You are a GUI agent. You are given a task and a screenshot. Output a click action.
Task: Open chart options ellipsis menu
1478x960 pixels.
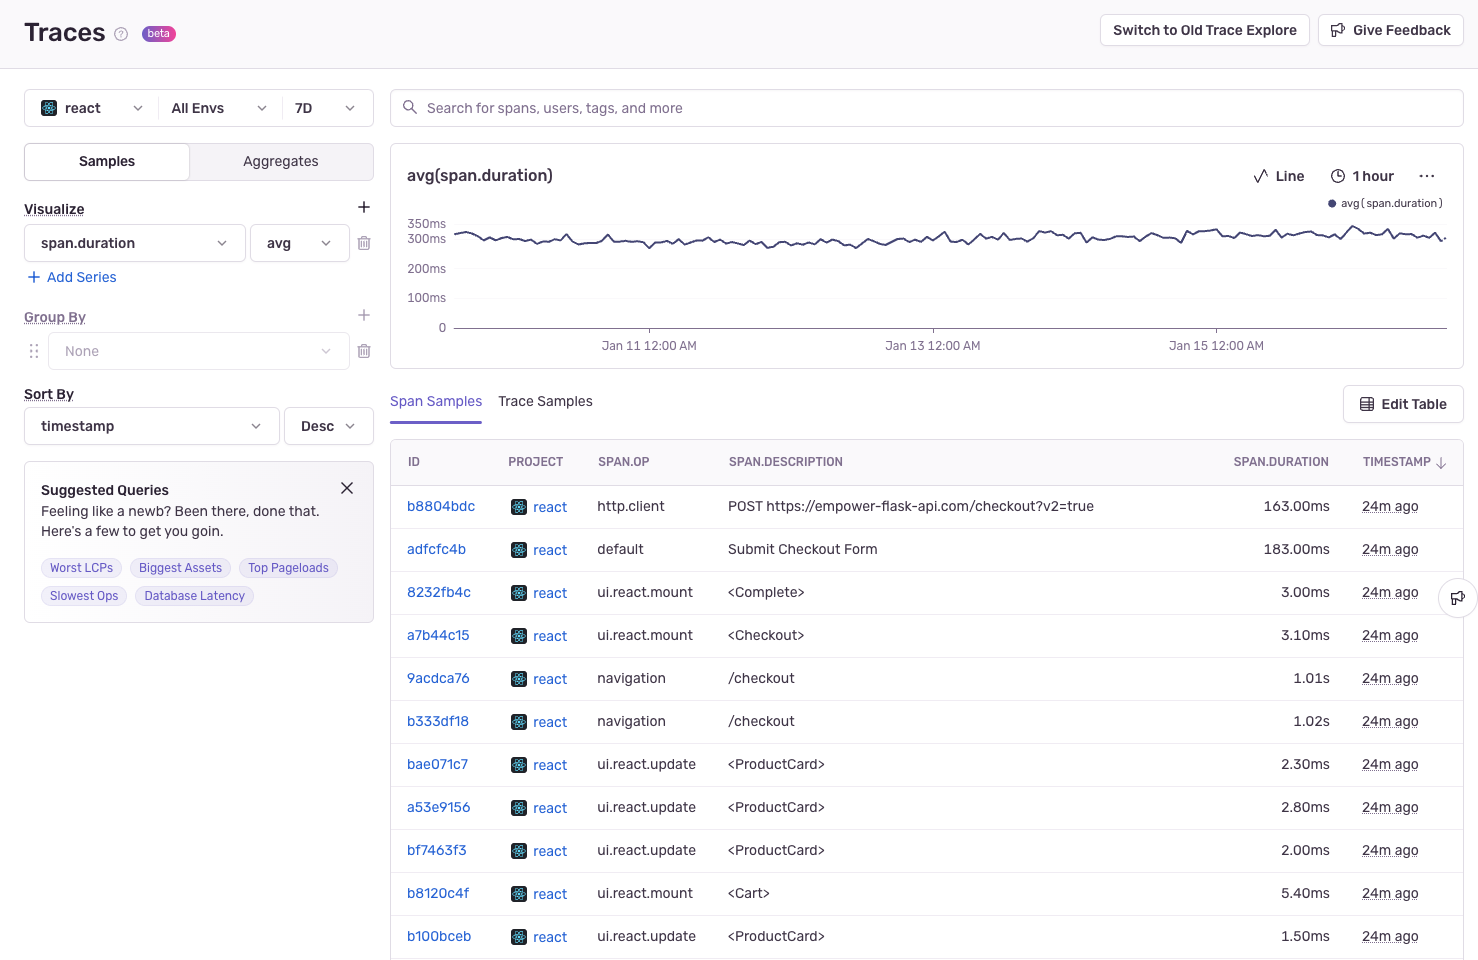(x=1427, y=176)
